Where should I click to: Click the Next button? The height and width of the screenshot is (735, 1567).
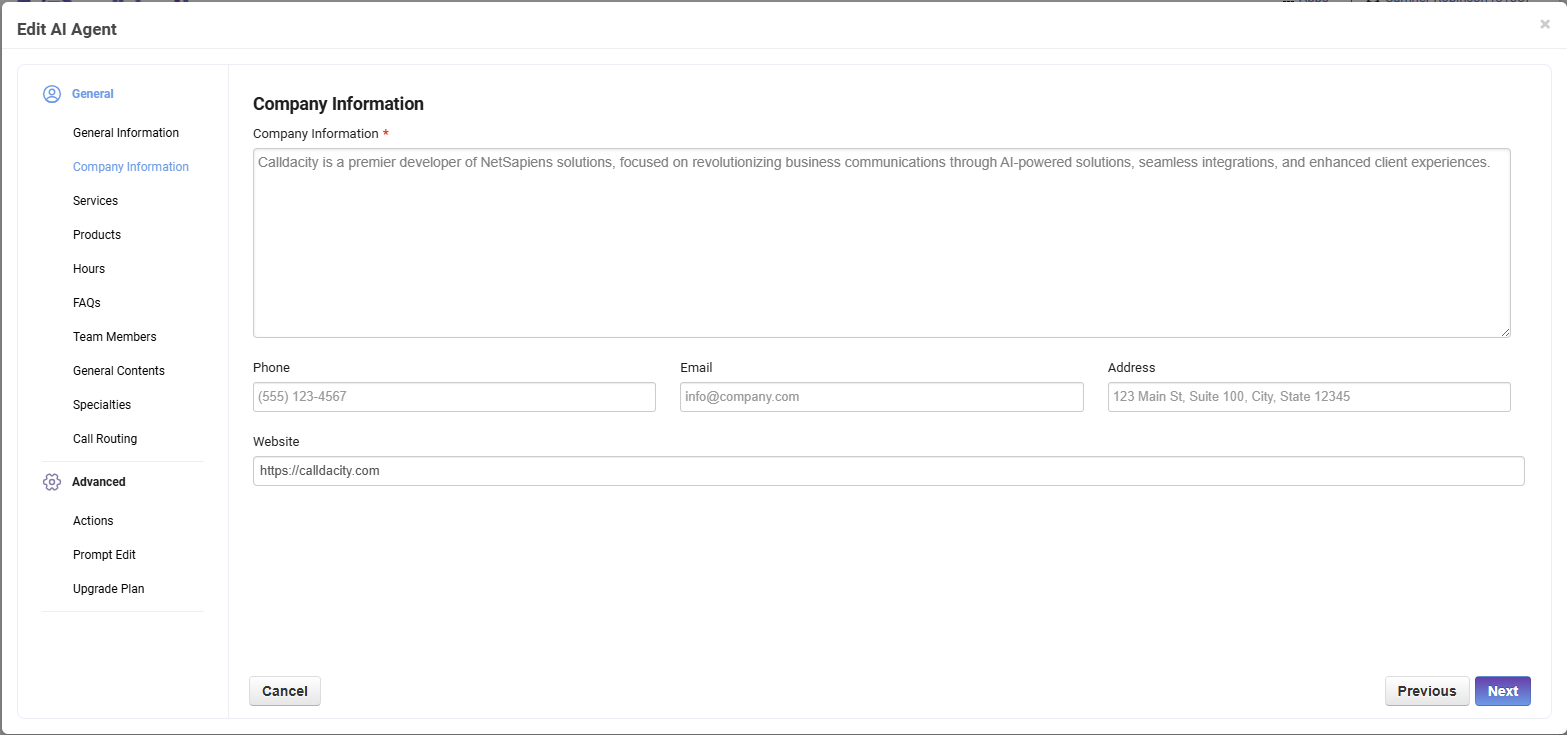pyautogui.click(x=1502, y=691)
